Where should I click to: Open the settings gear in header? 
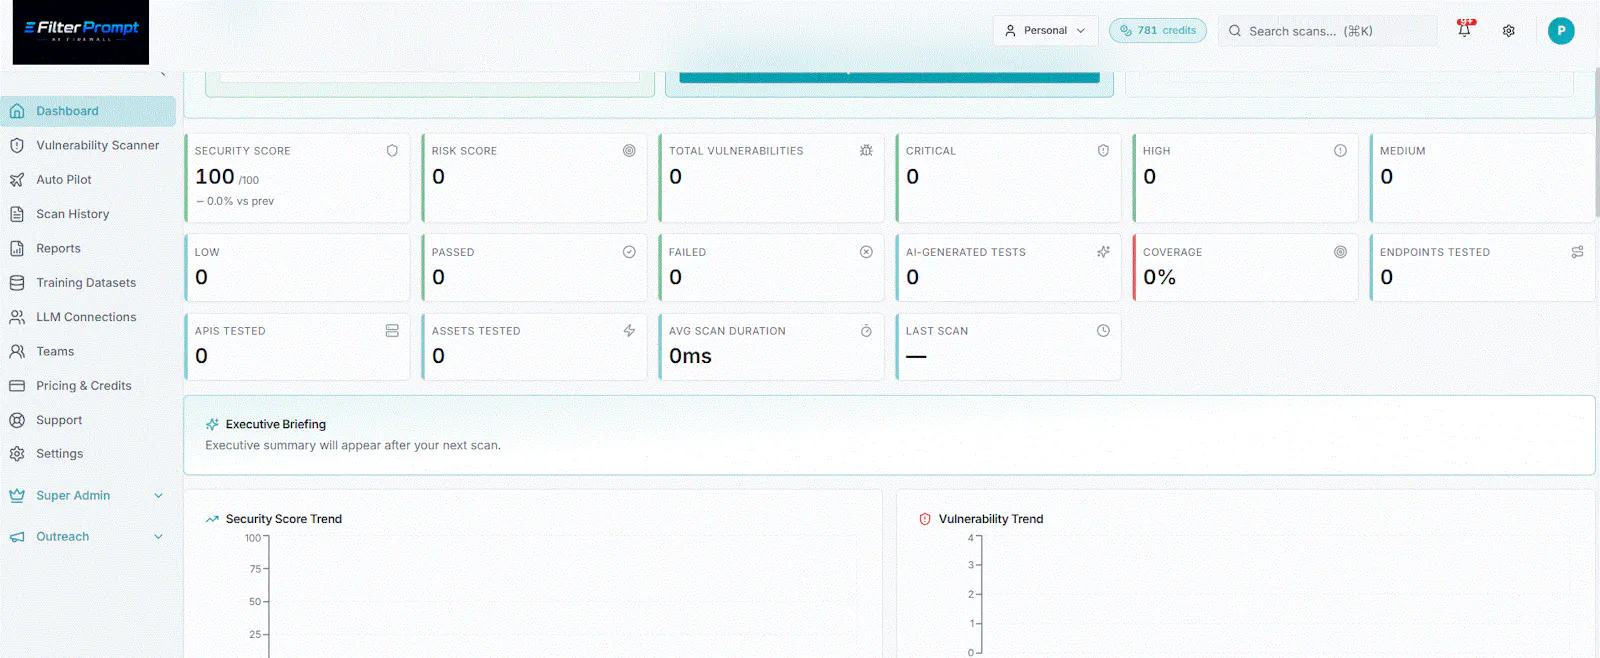tap(1509, 31)
